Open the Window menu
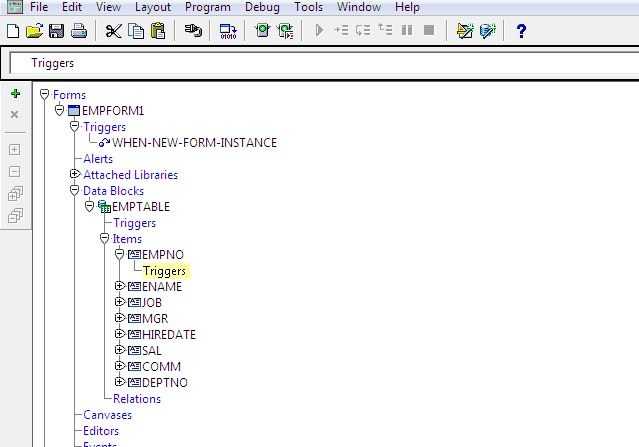The image size is (639, 447). tap(359, 7)
